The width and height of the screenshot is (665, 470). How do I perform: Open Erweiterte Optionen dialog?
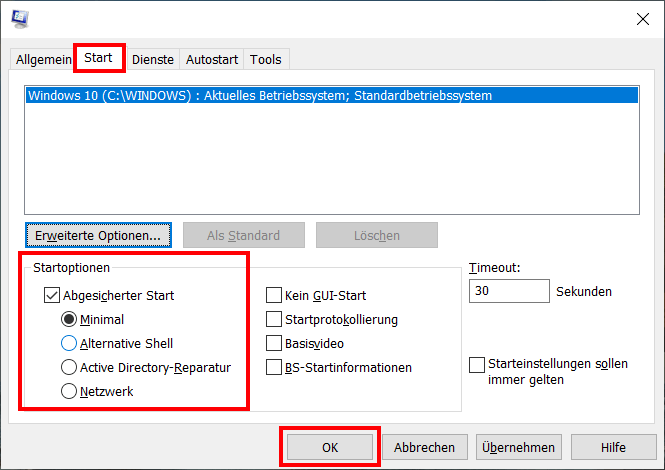click(x=98, y=235)
